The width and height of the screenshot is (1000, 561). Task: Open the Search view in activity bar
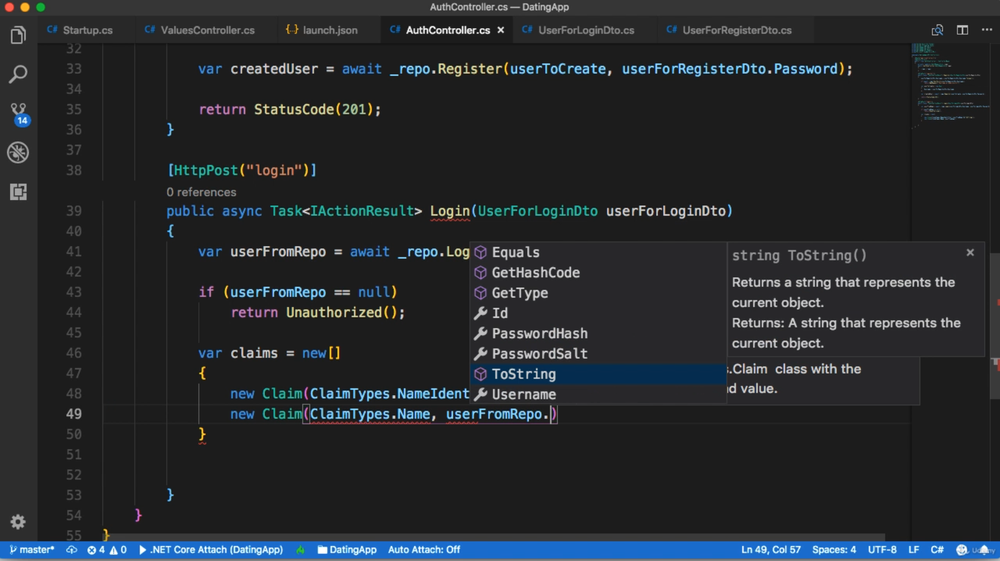[x=18, y=74]
